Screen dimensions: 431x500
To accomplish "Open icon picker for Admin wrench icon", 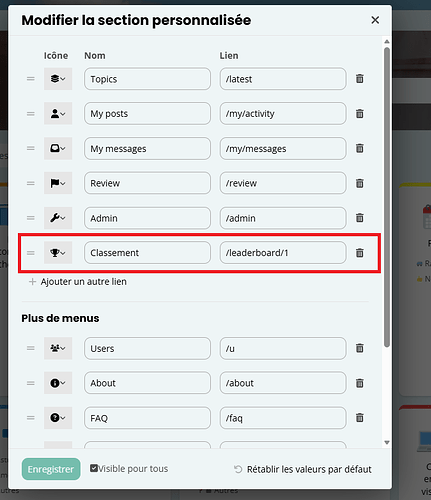I will [58, 218].
